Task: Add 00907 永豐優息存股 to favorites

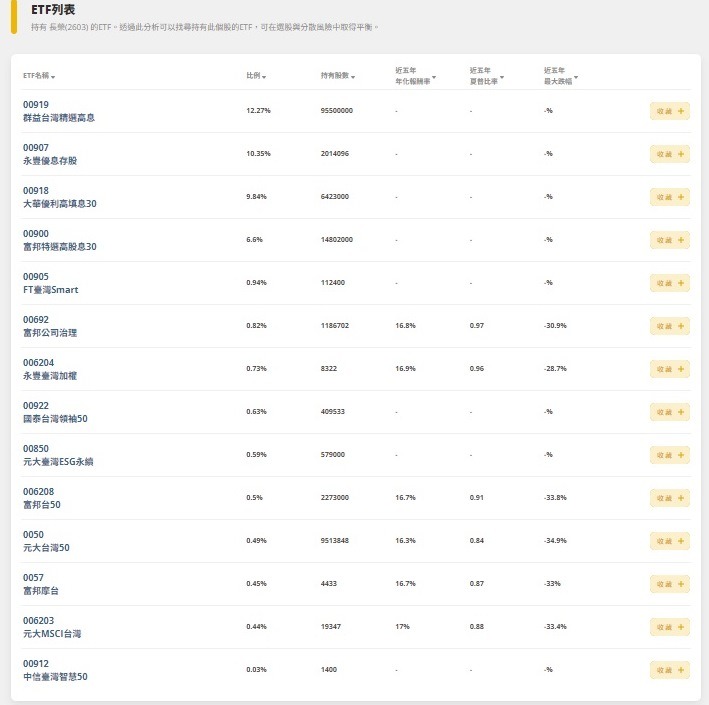Action: tap(670, 154)
